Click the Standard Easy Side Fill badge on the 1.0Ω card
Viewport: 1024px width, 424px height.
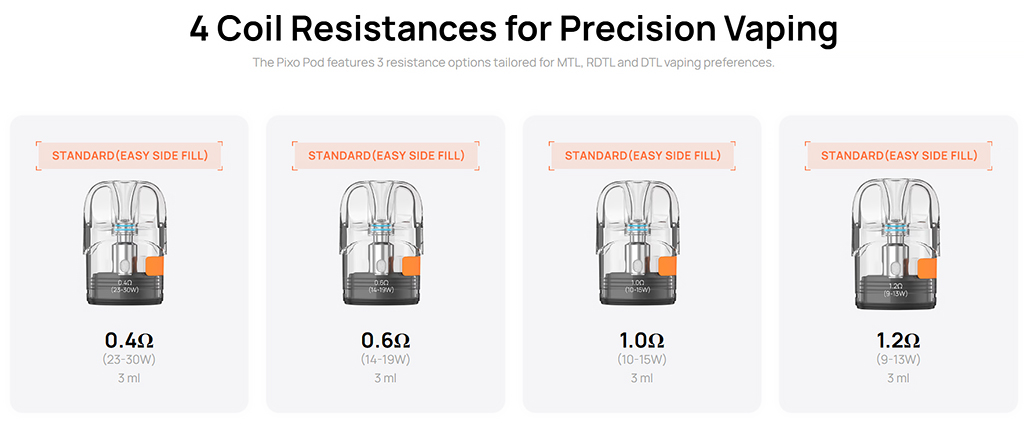point(642,155)
